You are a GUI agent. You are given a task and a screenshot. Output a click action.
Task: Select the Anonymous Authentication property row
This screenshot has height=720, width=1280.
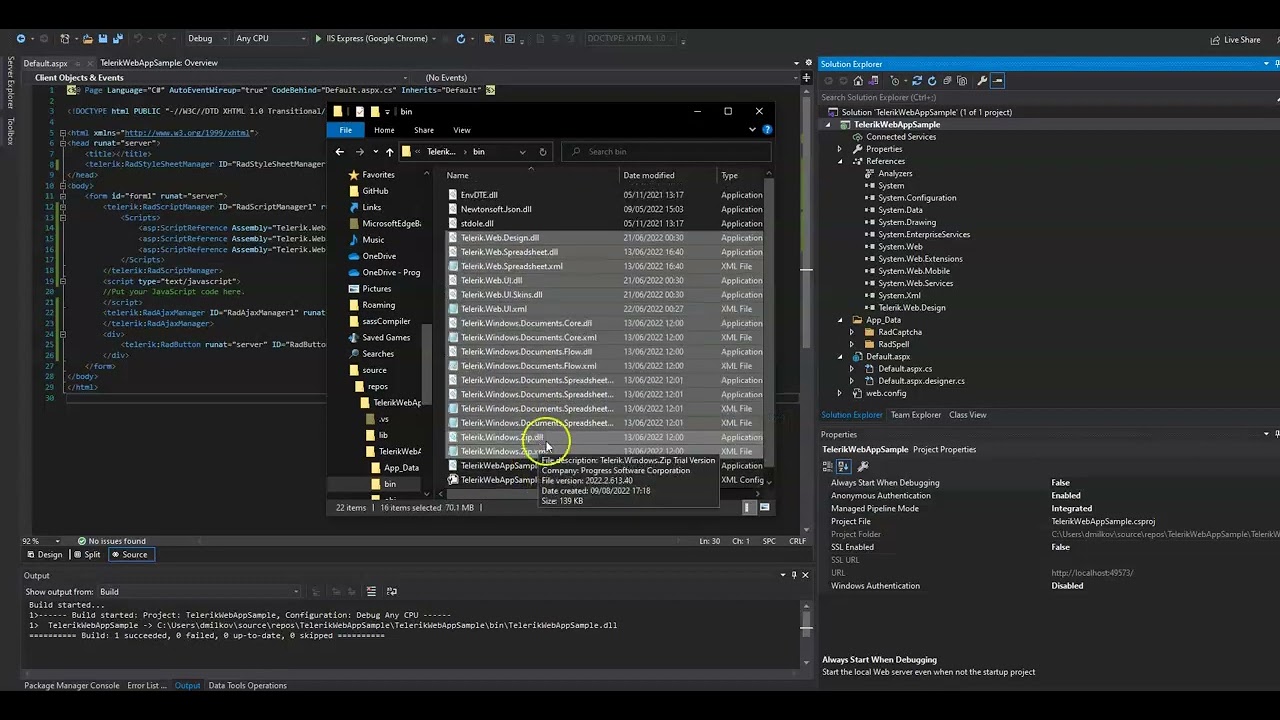pos(1050,496)
